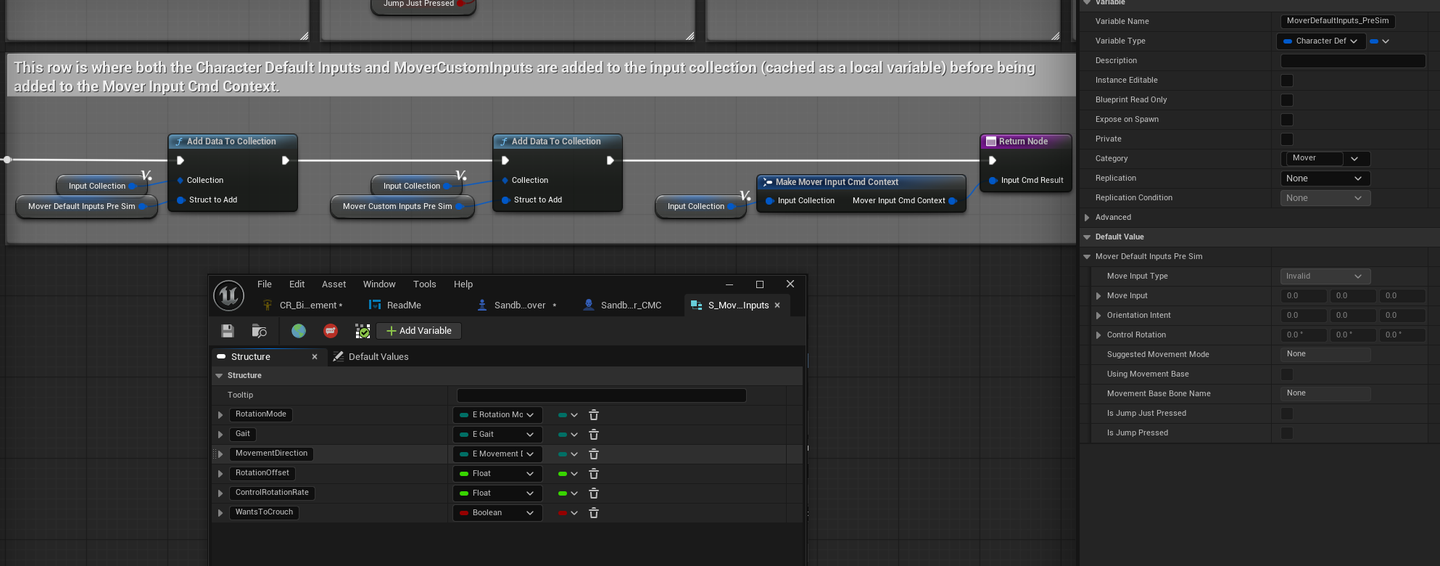This screenshot has width=1440, height=566.
Task: Open the Edit menu in struct editor
Action: (x=297, y=284)
